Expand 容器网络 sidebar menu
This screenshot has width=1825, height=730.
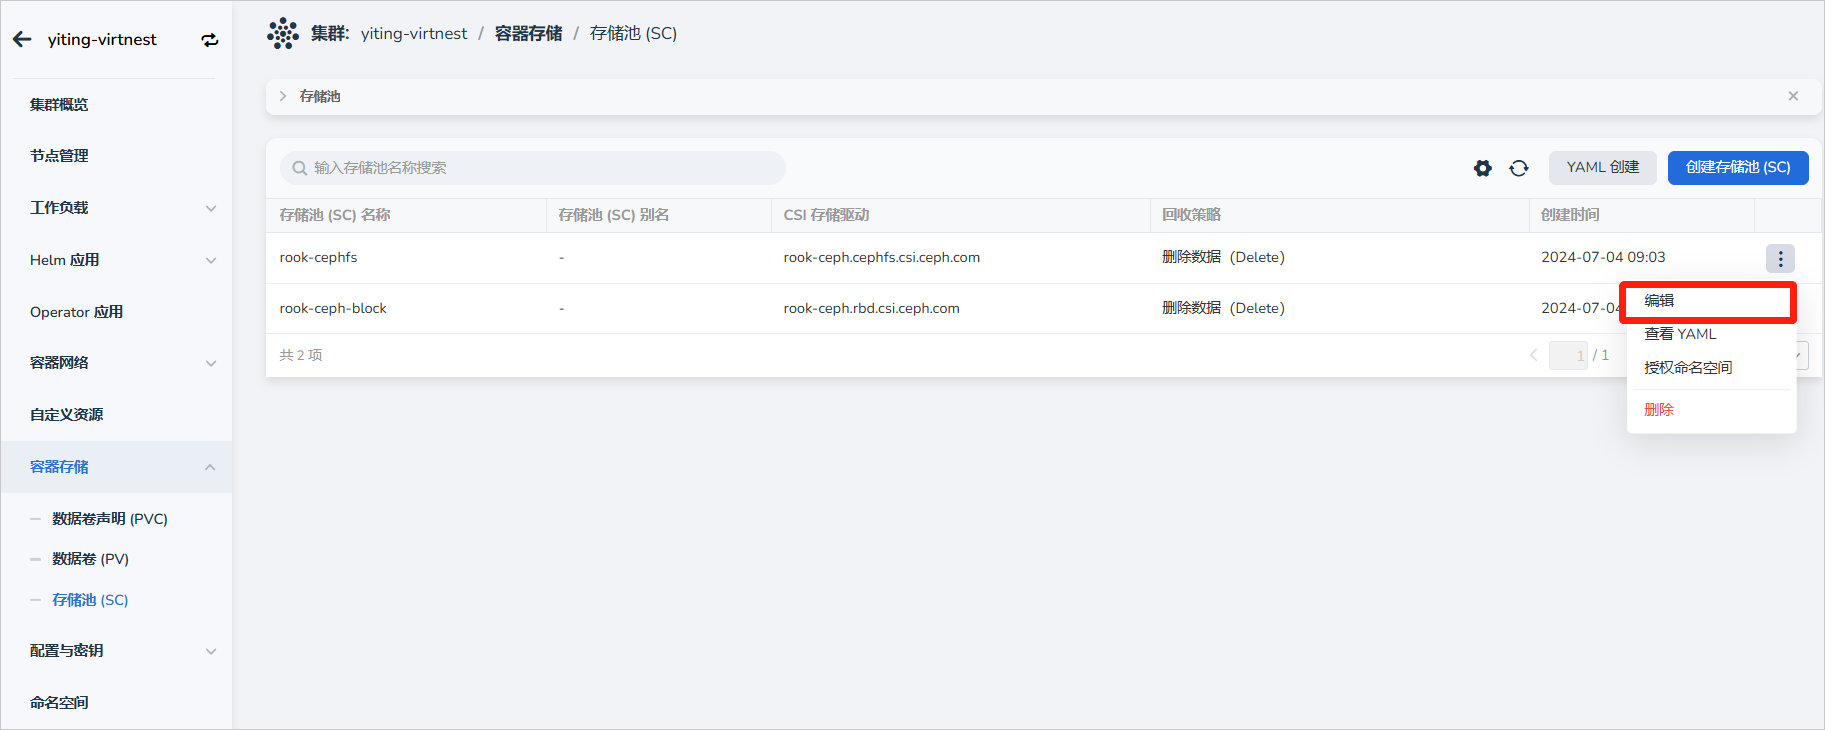pos(211,363)
